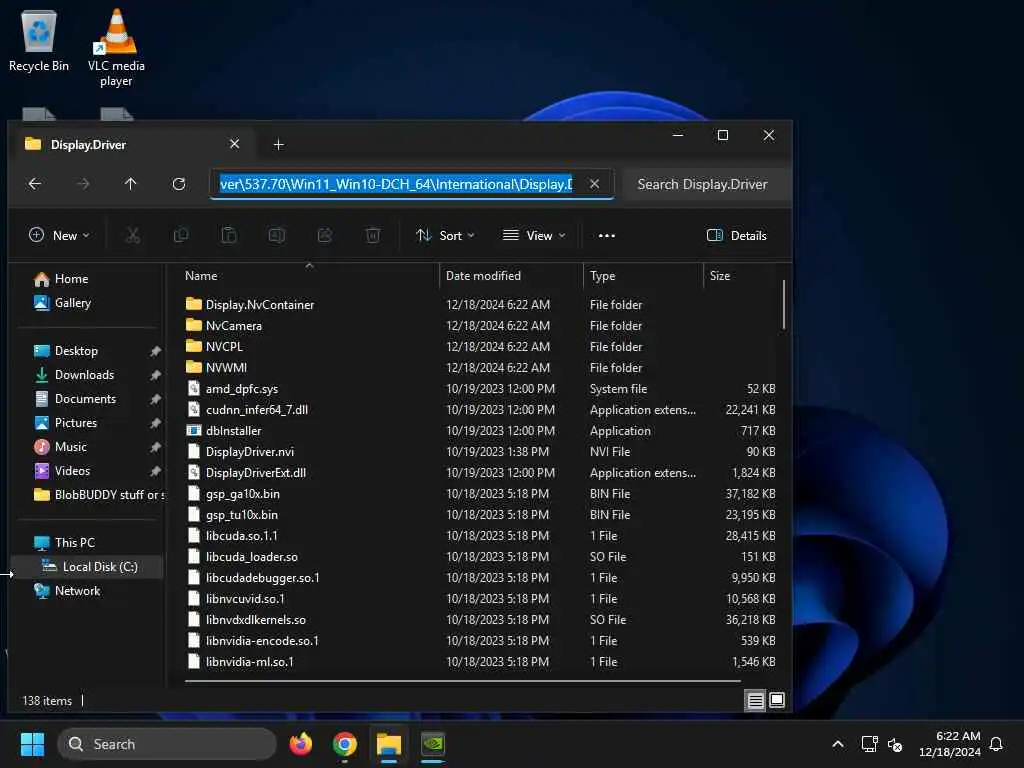Select cudnn_infer64_7.dll file
The height and width of the screenshot is (768, 1024).
pyautogui.click(x=257, y=409)
